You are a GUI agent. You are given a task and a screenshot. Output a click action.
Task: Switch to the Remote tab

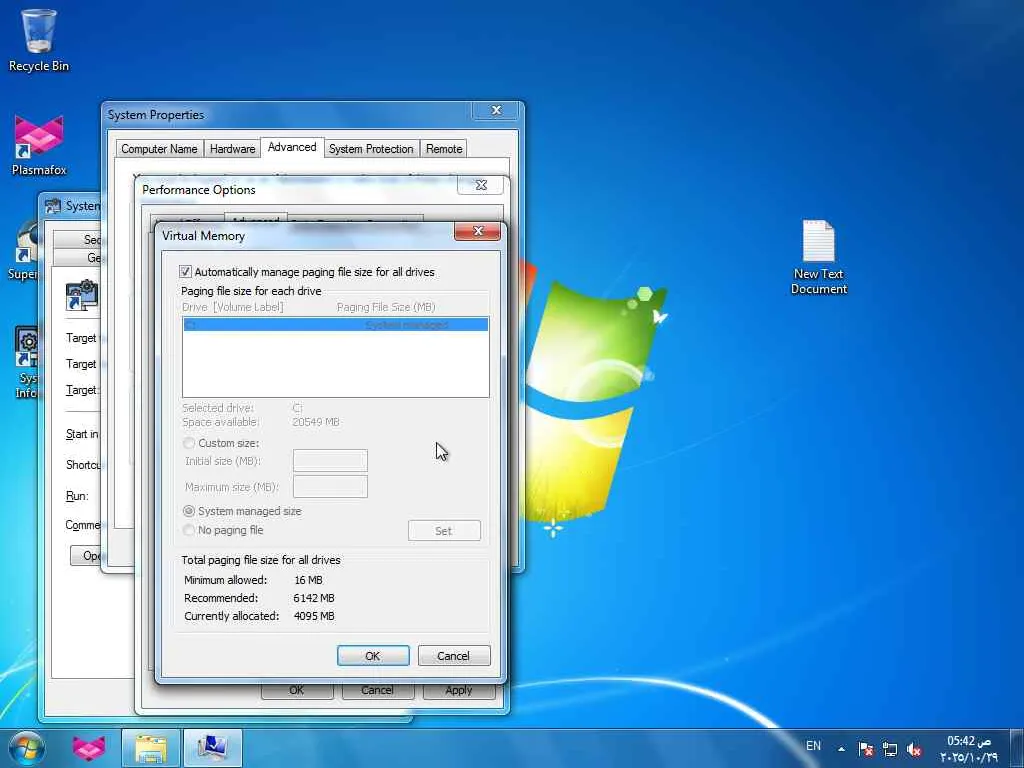pyautogui.click(x=444, y=149)
